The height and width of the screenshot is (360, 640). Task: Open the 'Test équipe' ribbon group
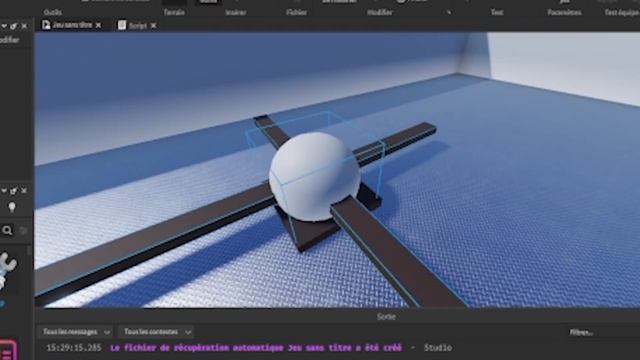click(622, 12)
